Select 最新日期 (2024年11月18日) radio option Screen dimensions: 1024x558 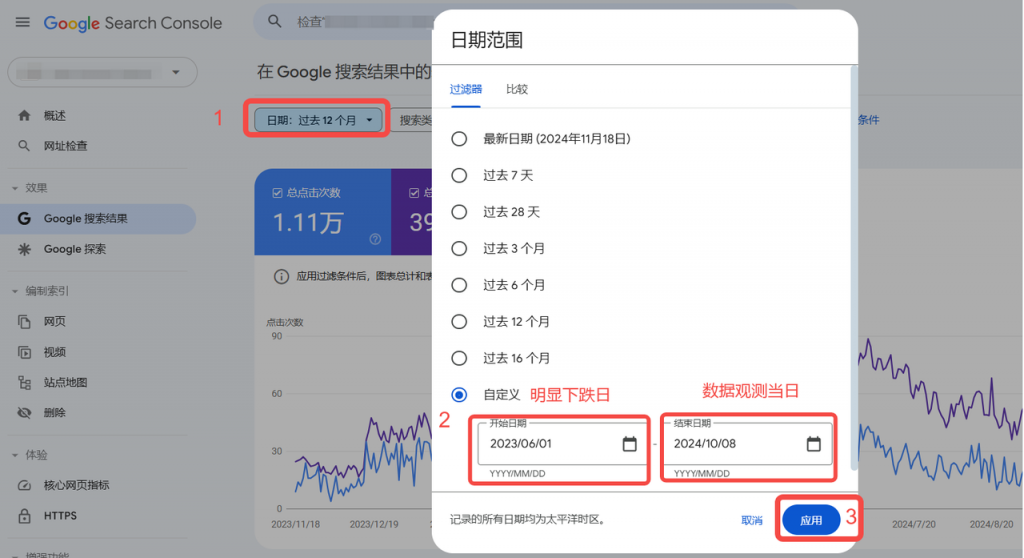(459, 139)
